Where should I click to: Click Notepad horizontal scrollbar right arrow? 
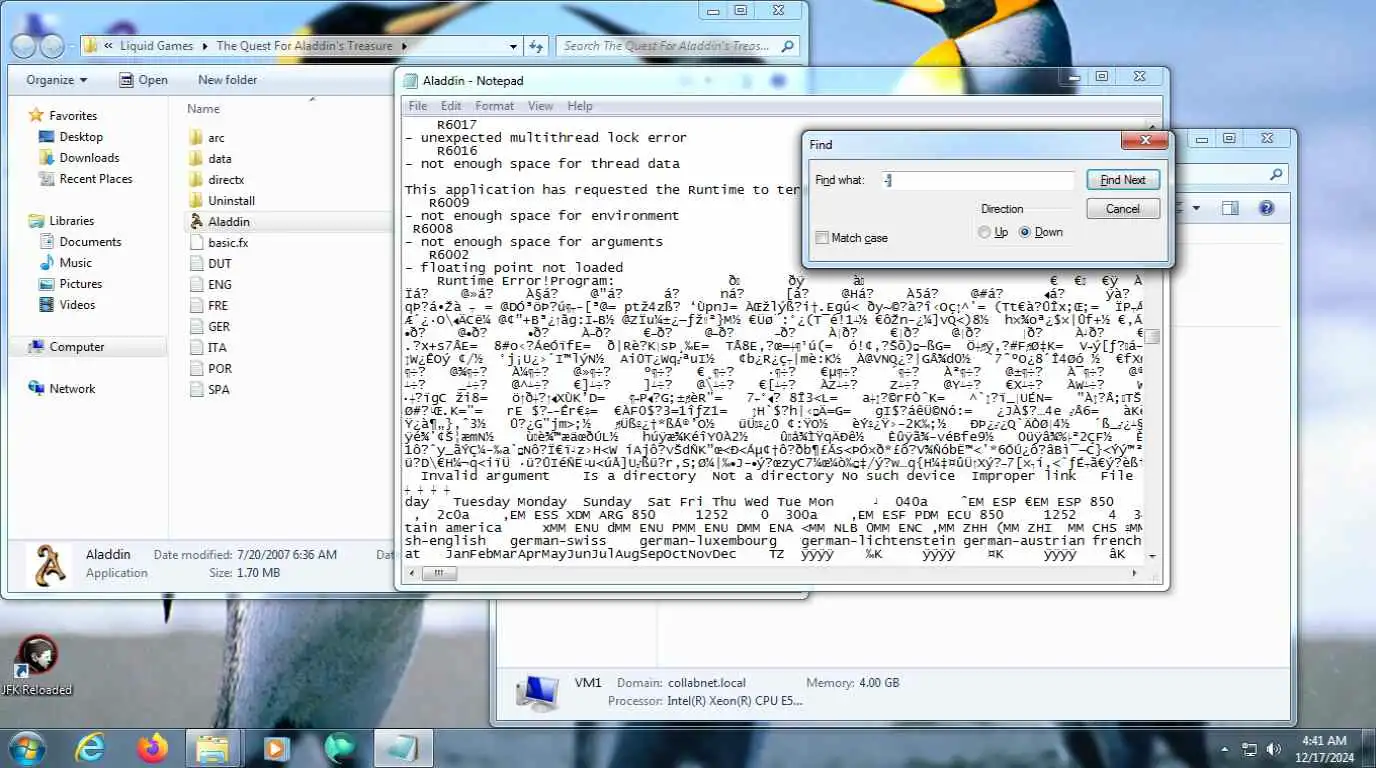tap(1134, 573)
